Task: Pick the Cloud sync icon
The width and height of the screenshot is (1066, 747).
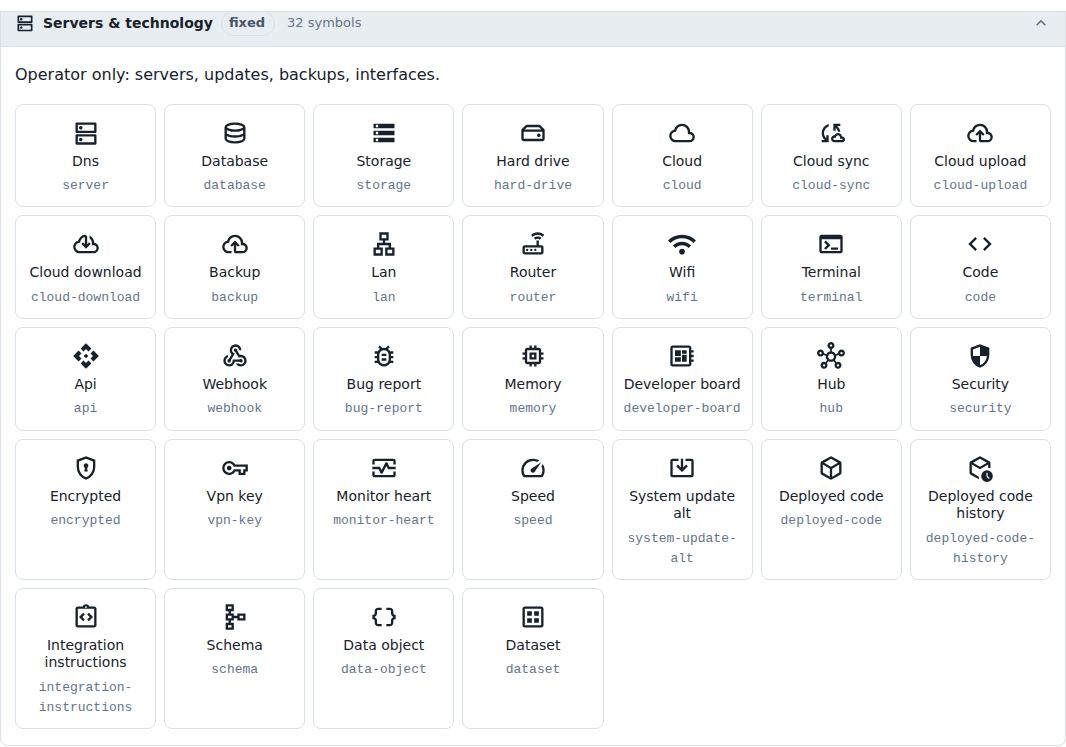Action: [831, 133]
